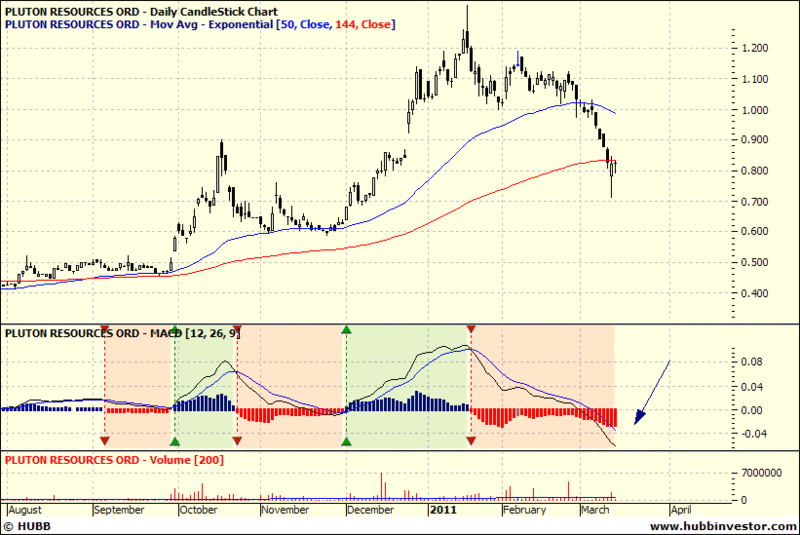The image size is (800, 535).
Task: Click the 1.200 price axis label
Action: (755, 48)
